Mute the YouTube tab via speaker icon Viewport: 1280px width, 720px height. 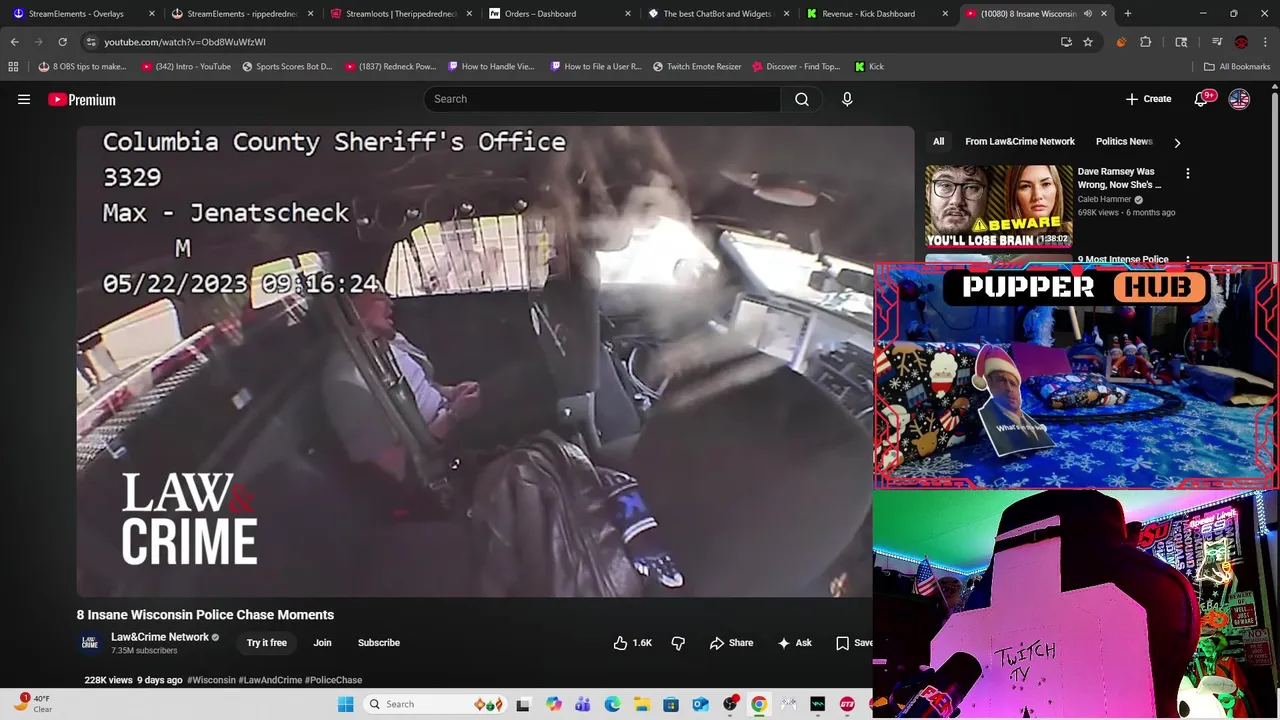click(1089, 14)
